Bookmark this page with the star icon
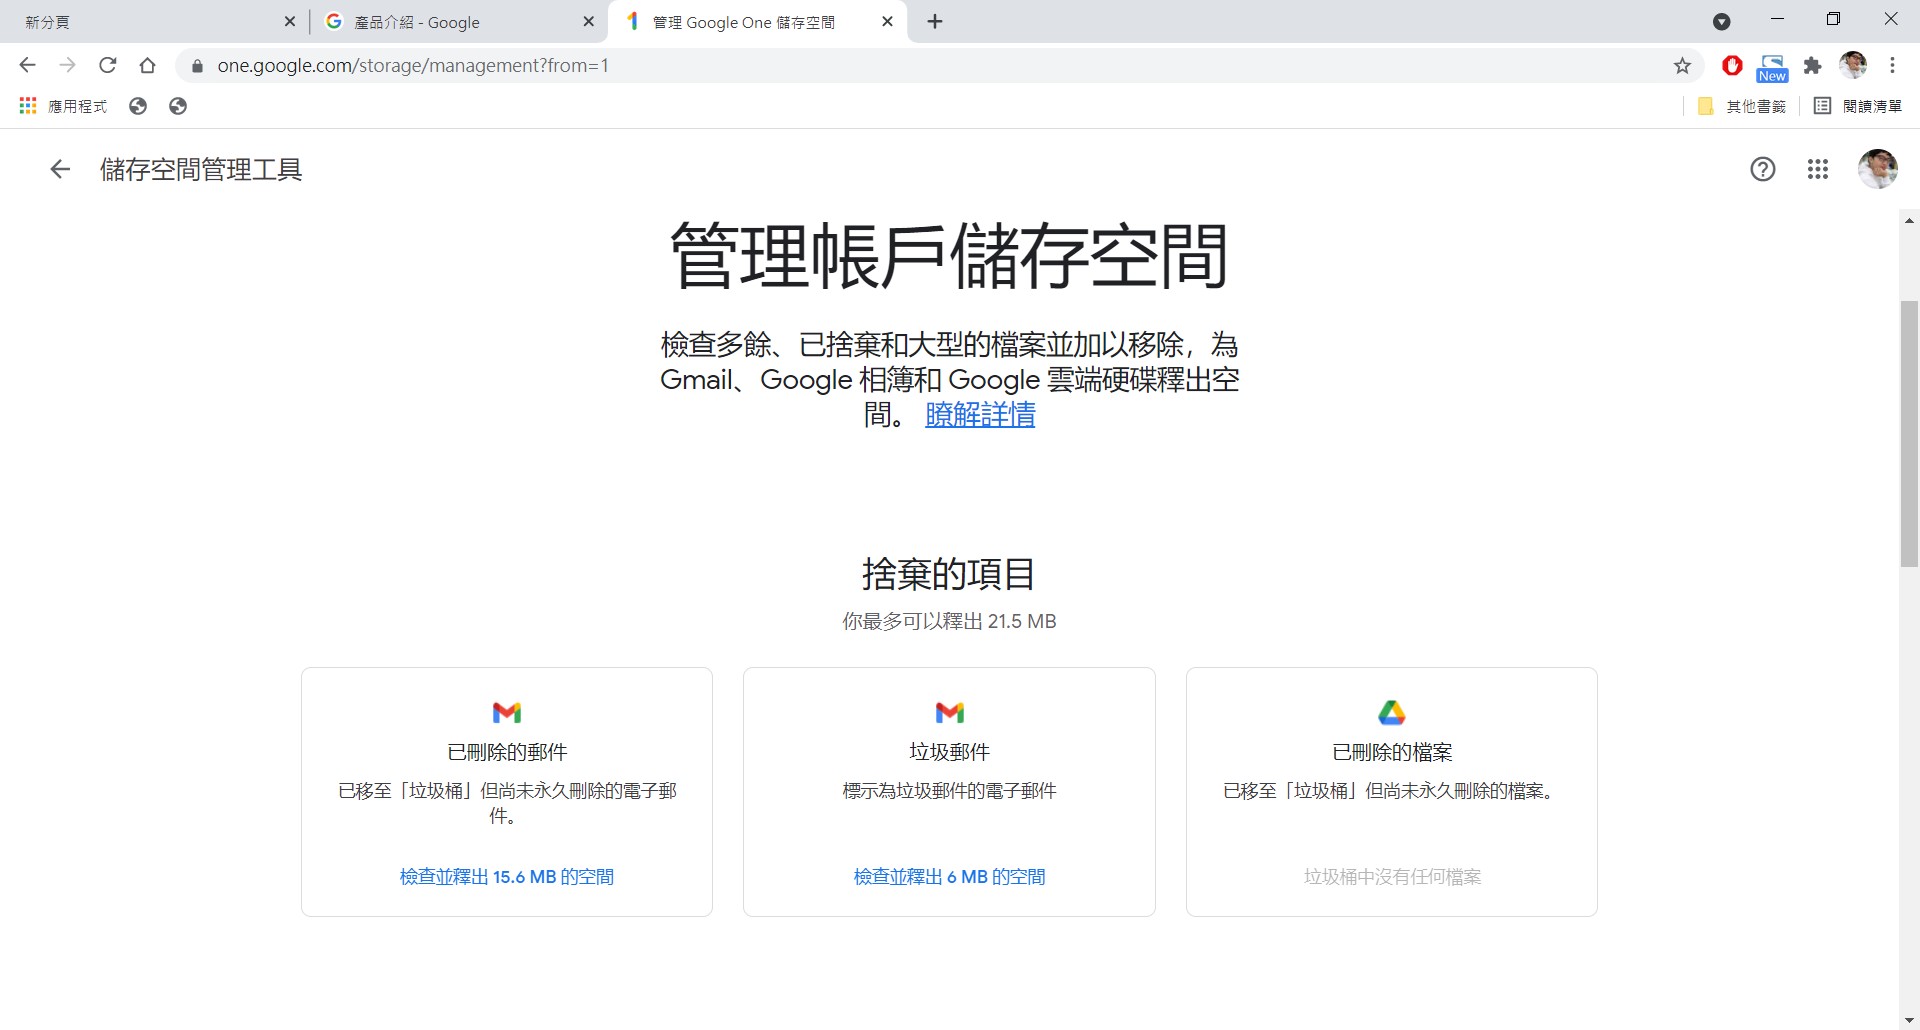 point(1682,66)
